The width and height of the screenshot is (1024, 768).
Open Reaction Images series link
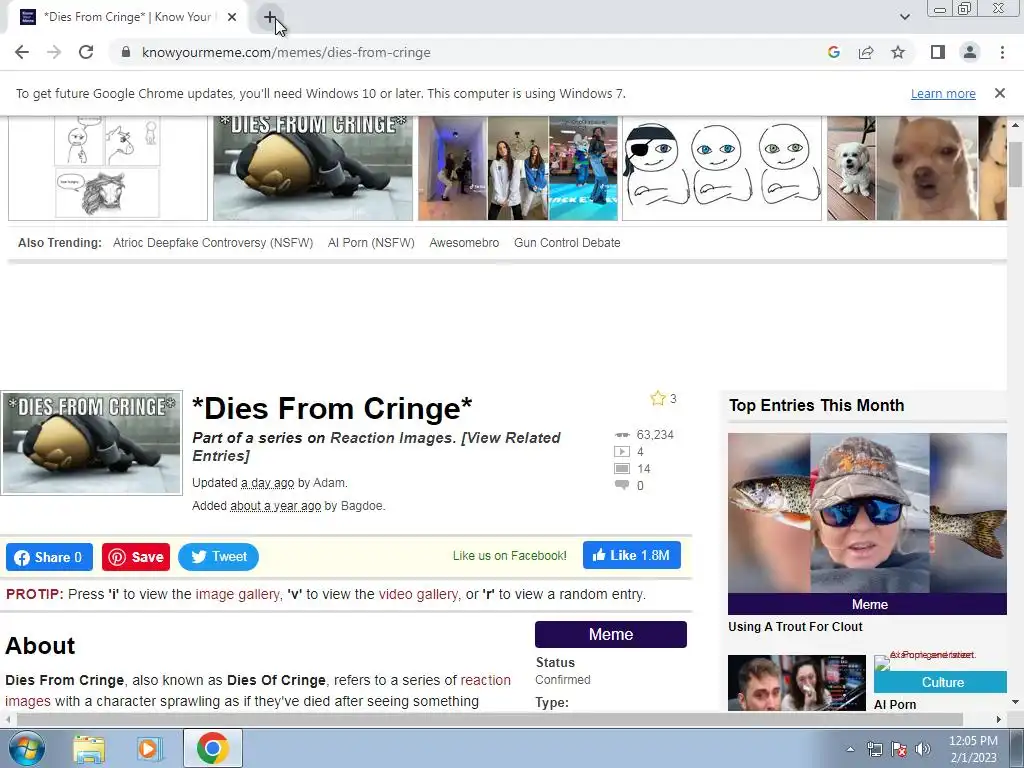point(392,438)
